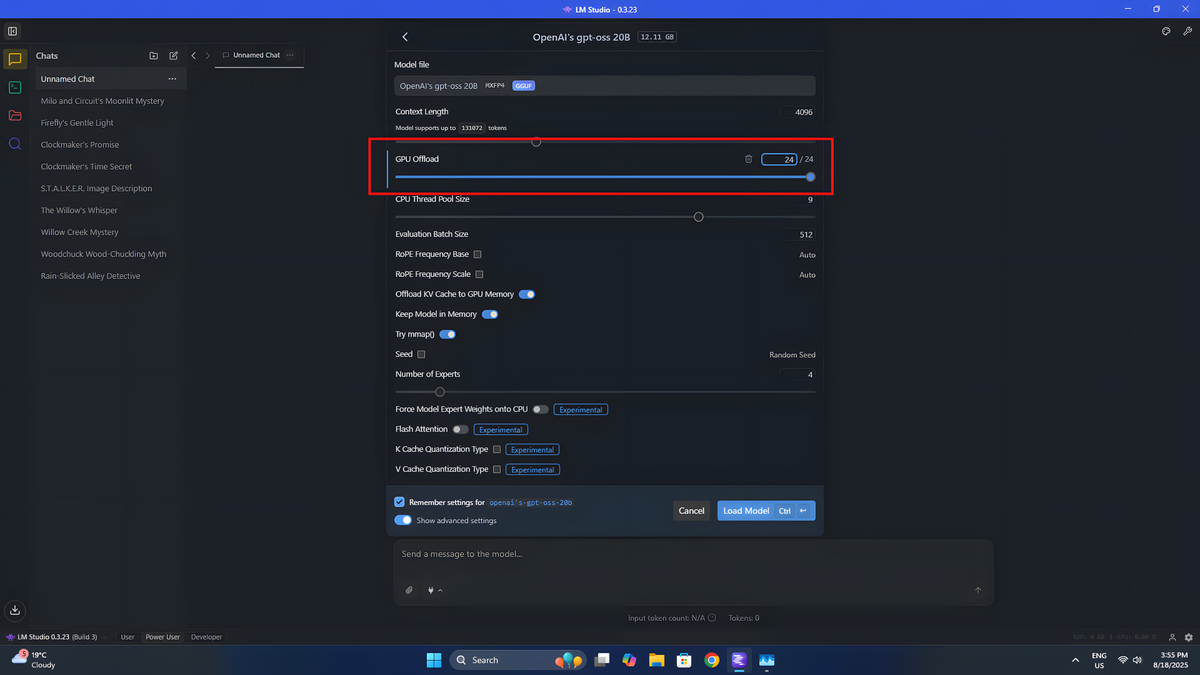Click the Load Model button
The width and height of the screenshot is (1200, 675).
coord(746,510)
